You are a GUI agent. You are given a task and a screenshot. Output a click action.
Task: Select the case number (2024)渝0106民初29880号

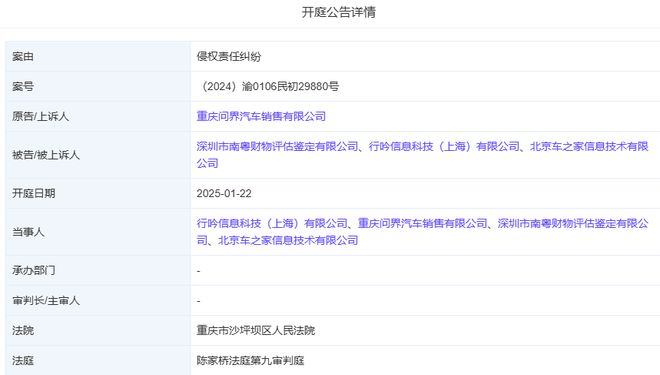[x=268, y=86]
